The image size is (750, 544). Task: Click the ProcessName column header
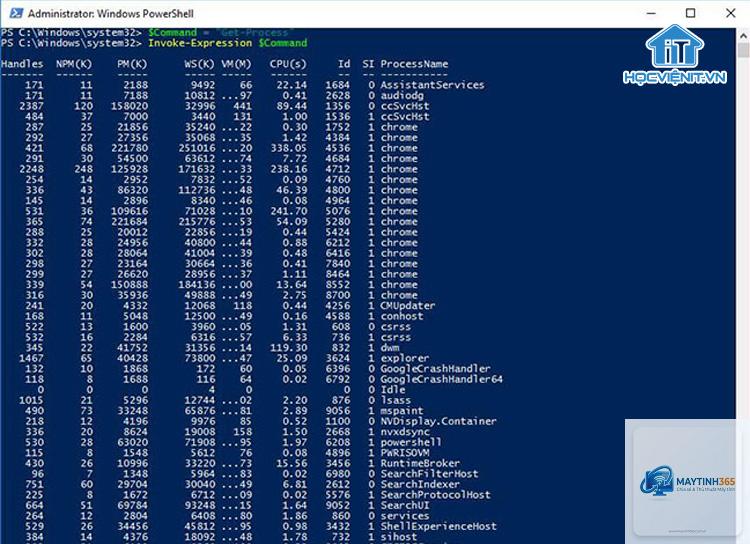click(x=414, y=64)
